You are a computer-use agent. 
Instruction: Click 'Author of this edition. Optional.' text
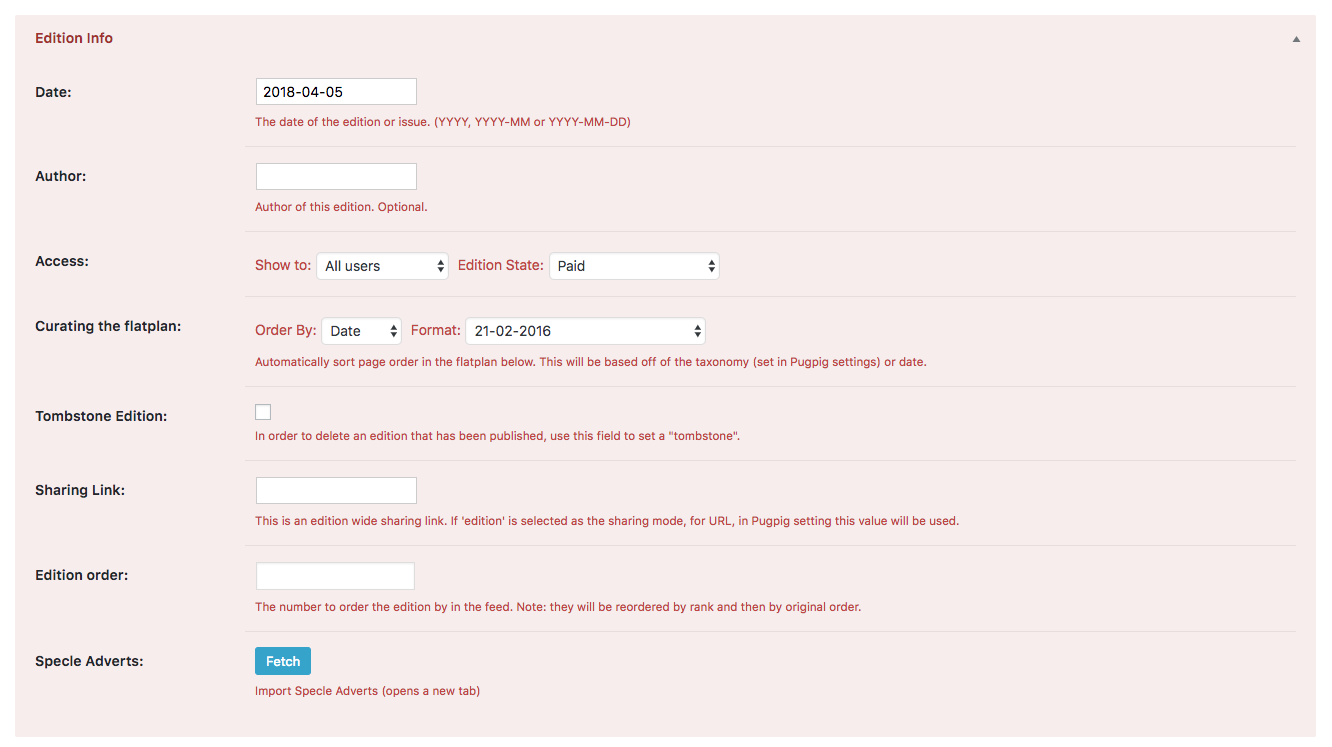pos(341,207)
